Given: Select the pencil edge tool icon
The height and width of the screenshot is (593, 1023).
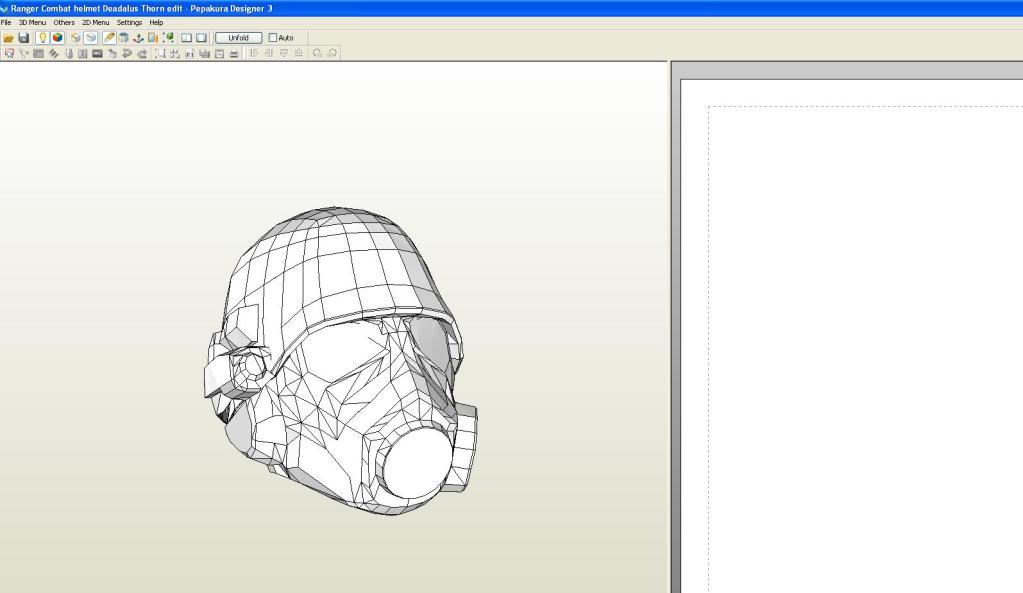Looking at the screenshot, I should (108, 38).
